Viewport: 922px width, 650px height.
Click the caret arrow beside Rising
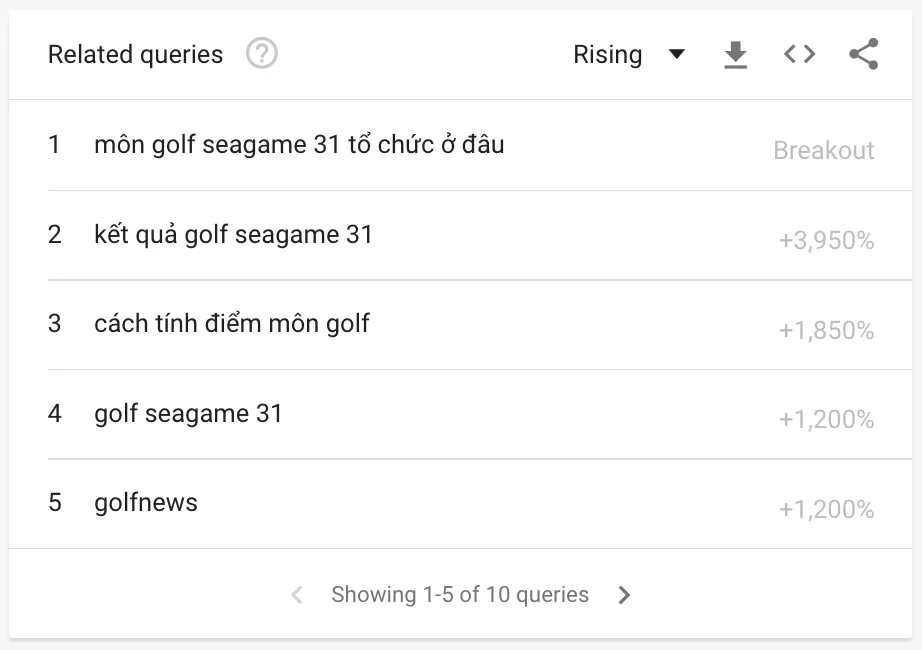(x=677, y=55)
